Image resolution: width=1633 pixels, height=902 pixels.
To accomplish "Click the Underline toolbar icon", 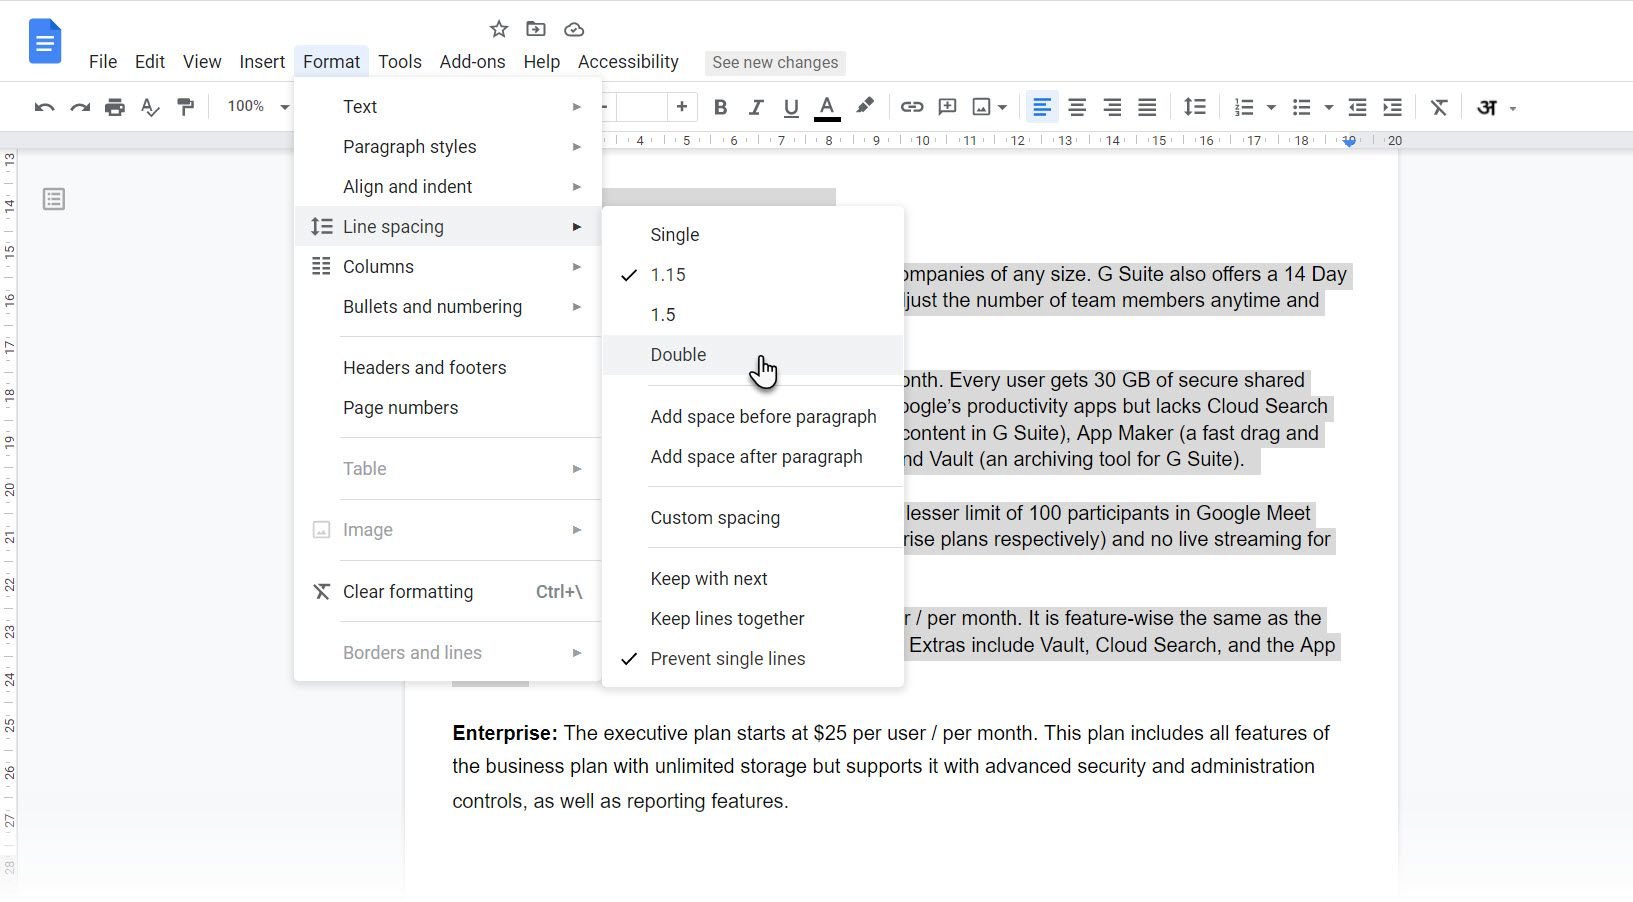I will pyautogui.click(x=791, y=107).
